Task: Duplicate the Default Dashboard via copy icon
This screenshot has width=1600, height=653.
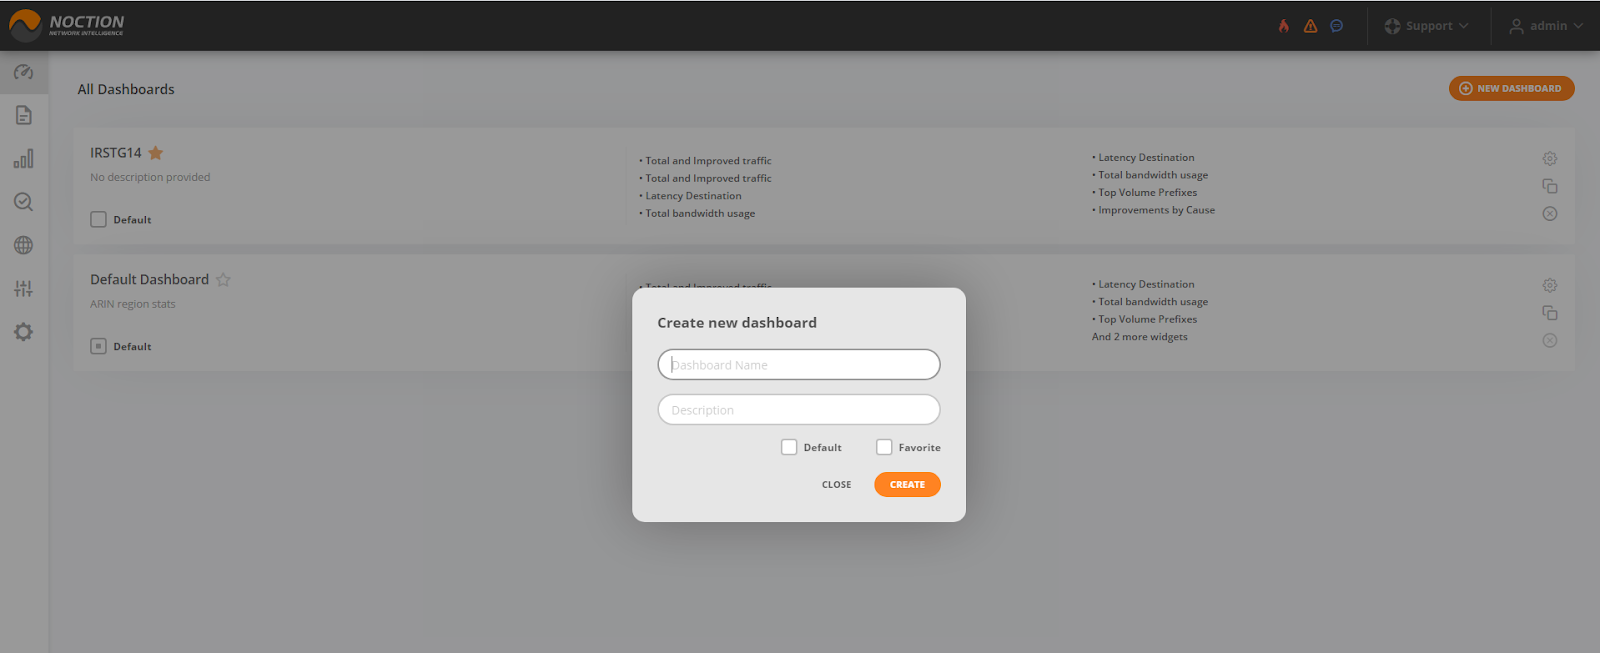Action: [x=1549, y=313]
